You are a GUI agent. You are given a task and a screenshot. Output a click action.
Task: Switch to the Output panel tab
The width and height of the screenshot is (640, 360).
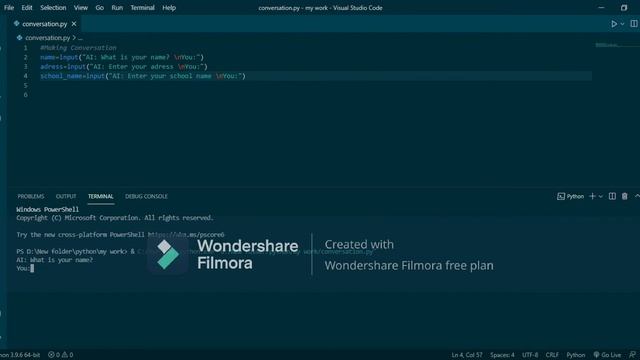(x=66, y=196)
